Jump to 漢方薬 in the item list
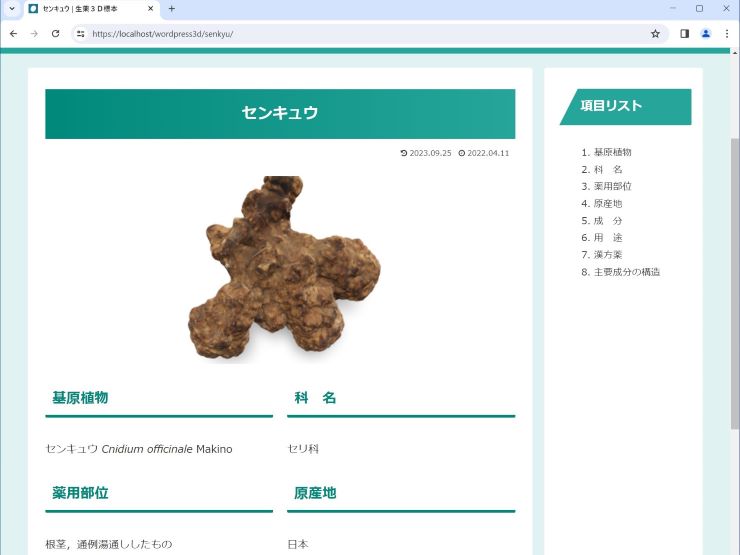The width and height of the screenshot is (740, 555). pyautogui.click(x=608, y=255)
